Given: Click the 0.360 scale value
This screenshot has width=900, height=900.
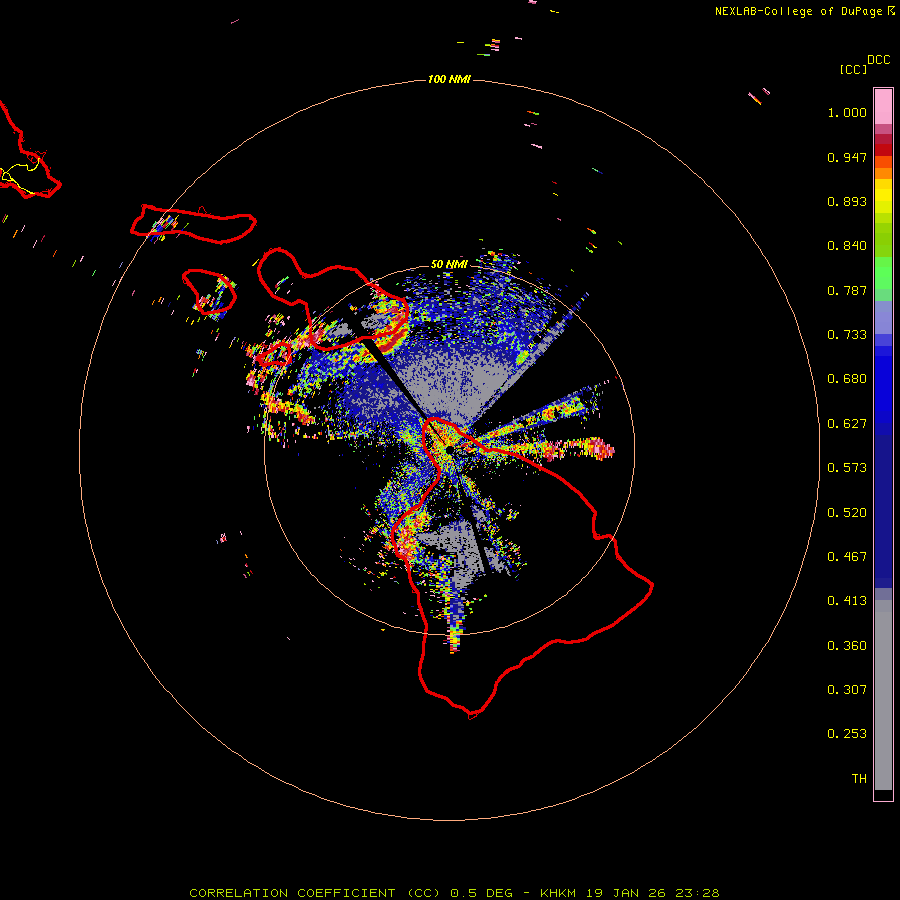Looking at the screenshot, I should (x=847, y=646).
